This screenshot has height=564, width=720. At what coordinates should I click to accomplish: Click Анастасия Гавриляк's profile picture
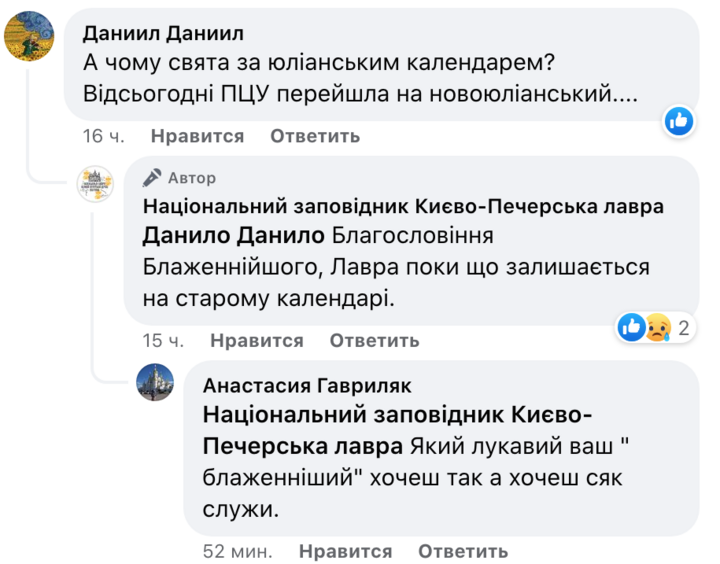(x=155, y=382)
